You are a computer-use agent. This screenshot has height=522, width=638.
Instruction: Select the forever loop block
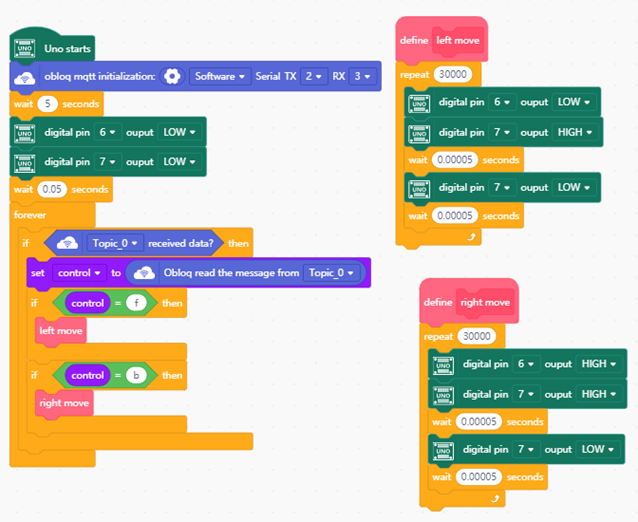(32, 215)
